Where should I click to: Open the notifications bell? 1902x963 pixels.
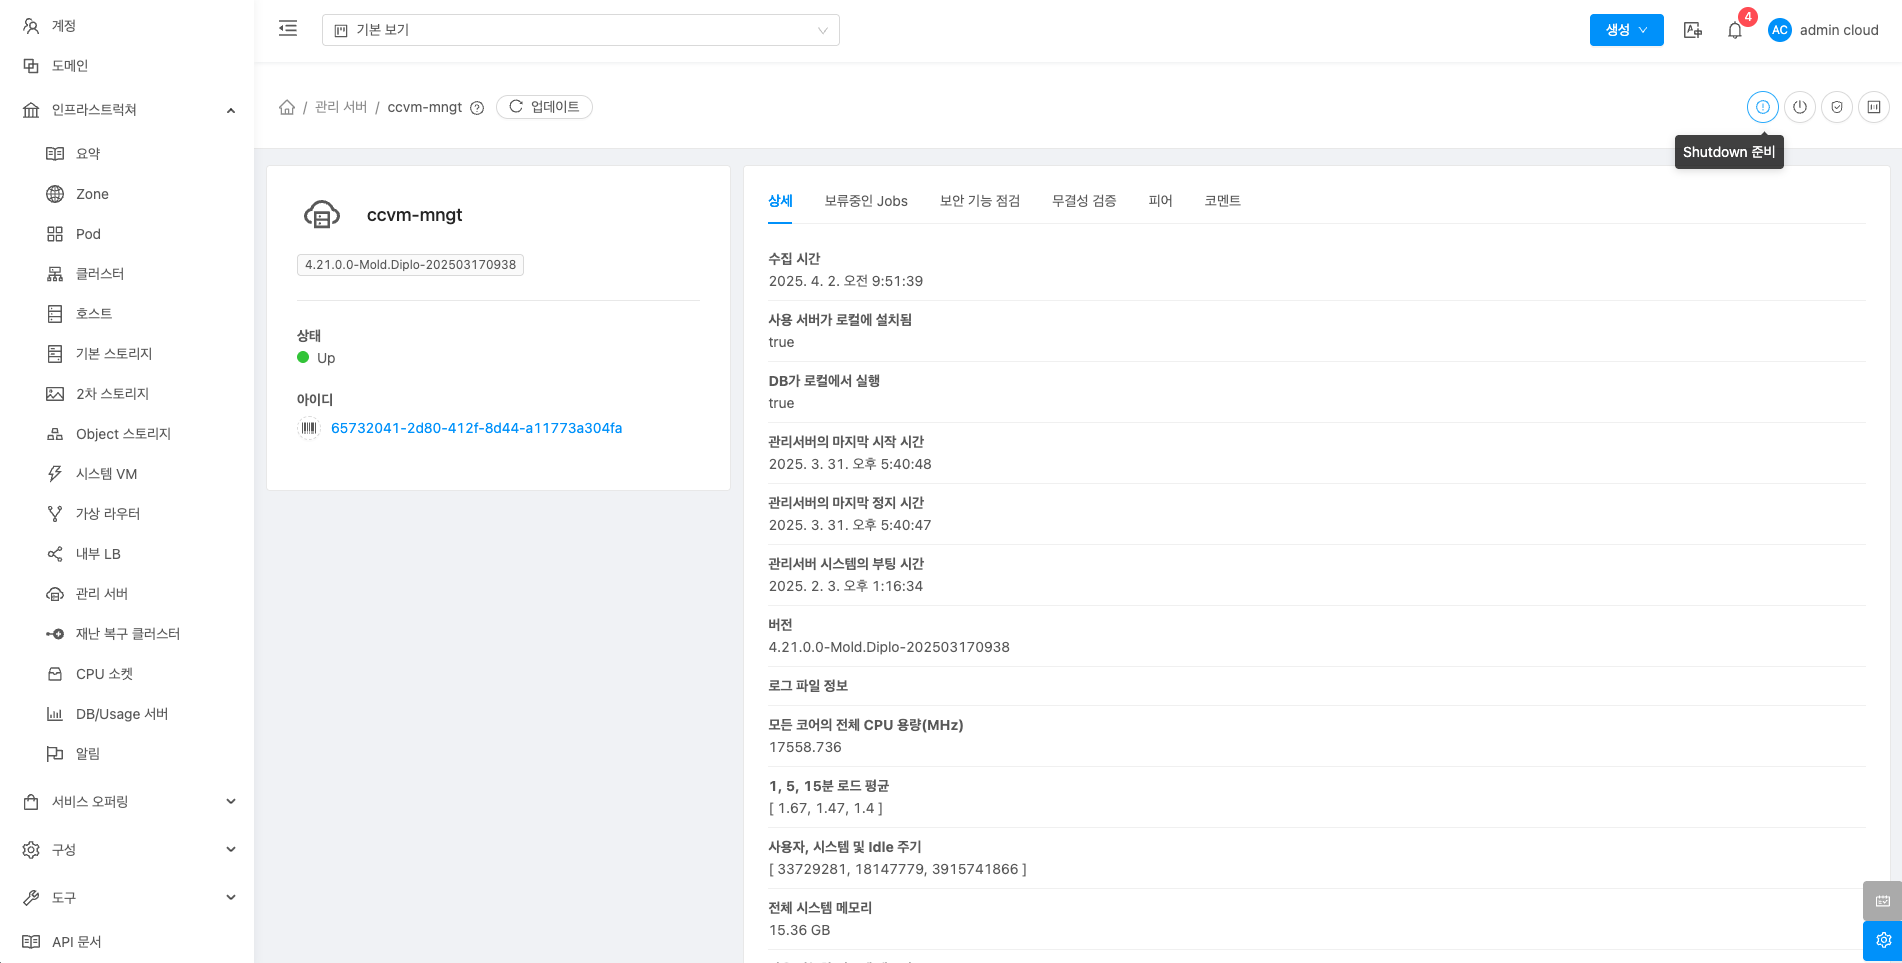(1735, 30)
